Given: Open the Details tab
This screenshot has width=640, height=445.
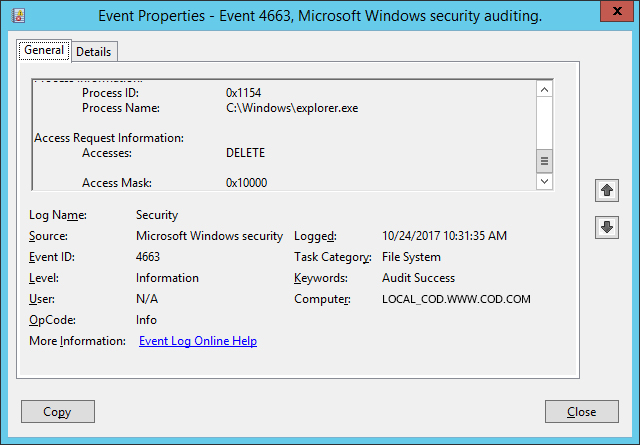Looking at the screenshot, I should coord(94,52).
